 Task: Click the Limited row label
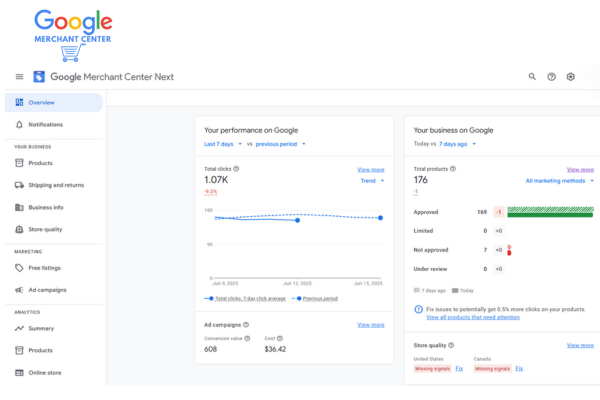(x=423, y=231)
